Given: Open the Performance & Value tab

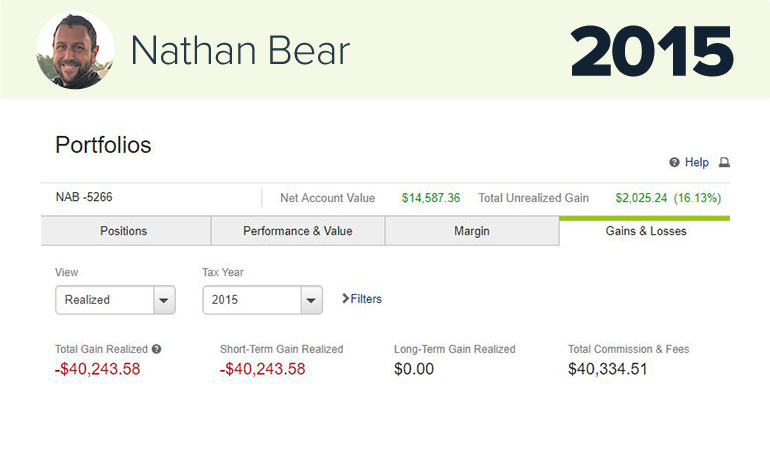Looking at the screenshot, I should click(297, 231).
